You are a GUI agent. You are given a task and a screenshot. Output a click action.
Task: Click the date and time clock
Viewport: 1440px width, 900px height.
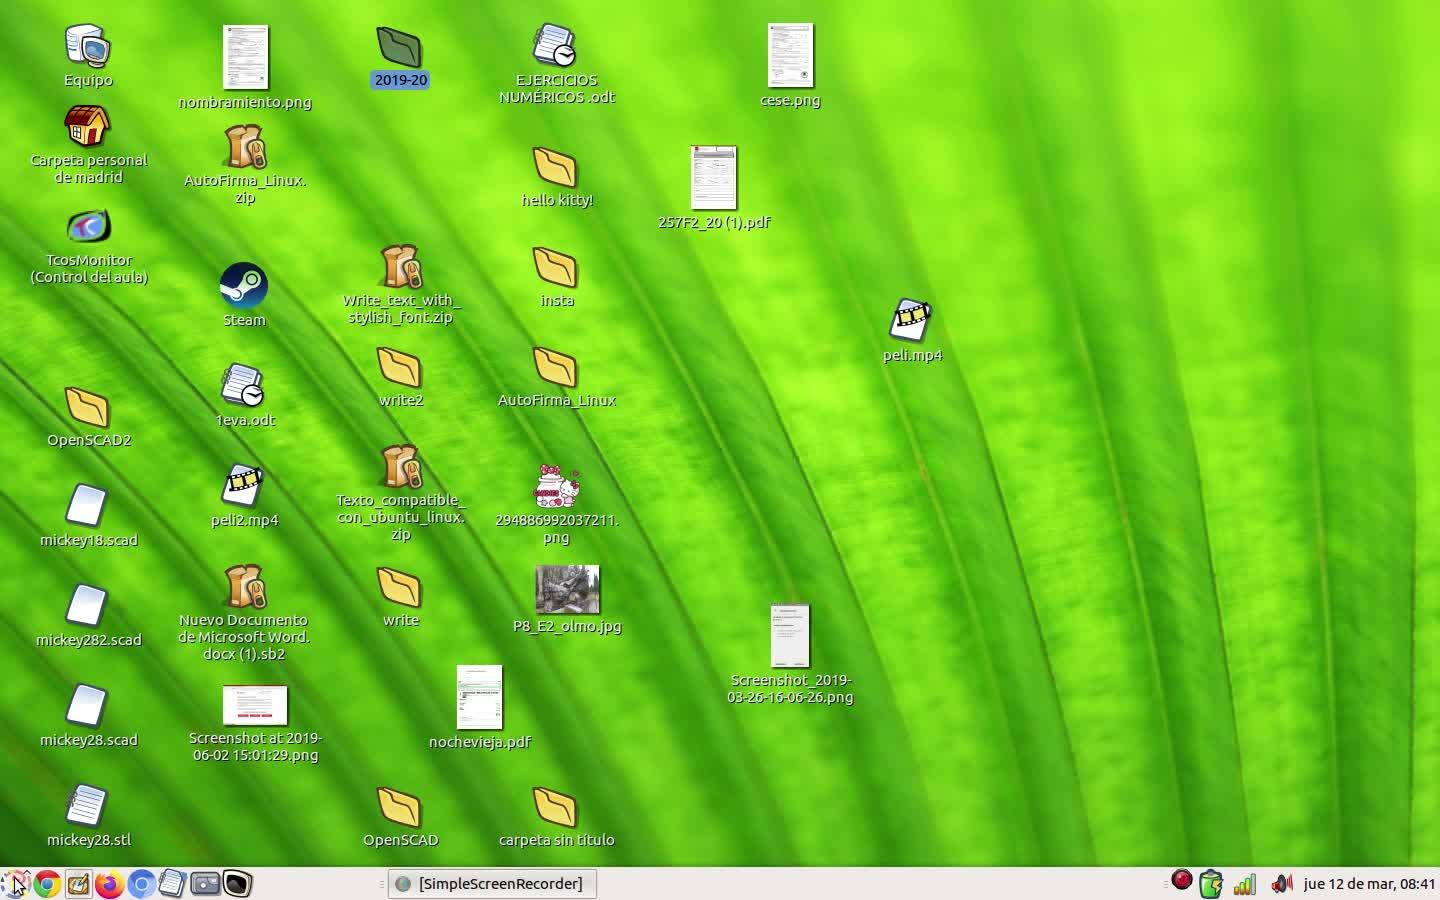[x=1368, y=884]
